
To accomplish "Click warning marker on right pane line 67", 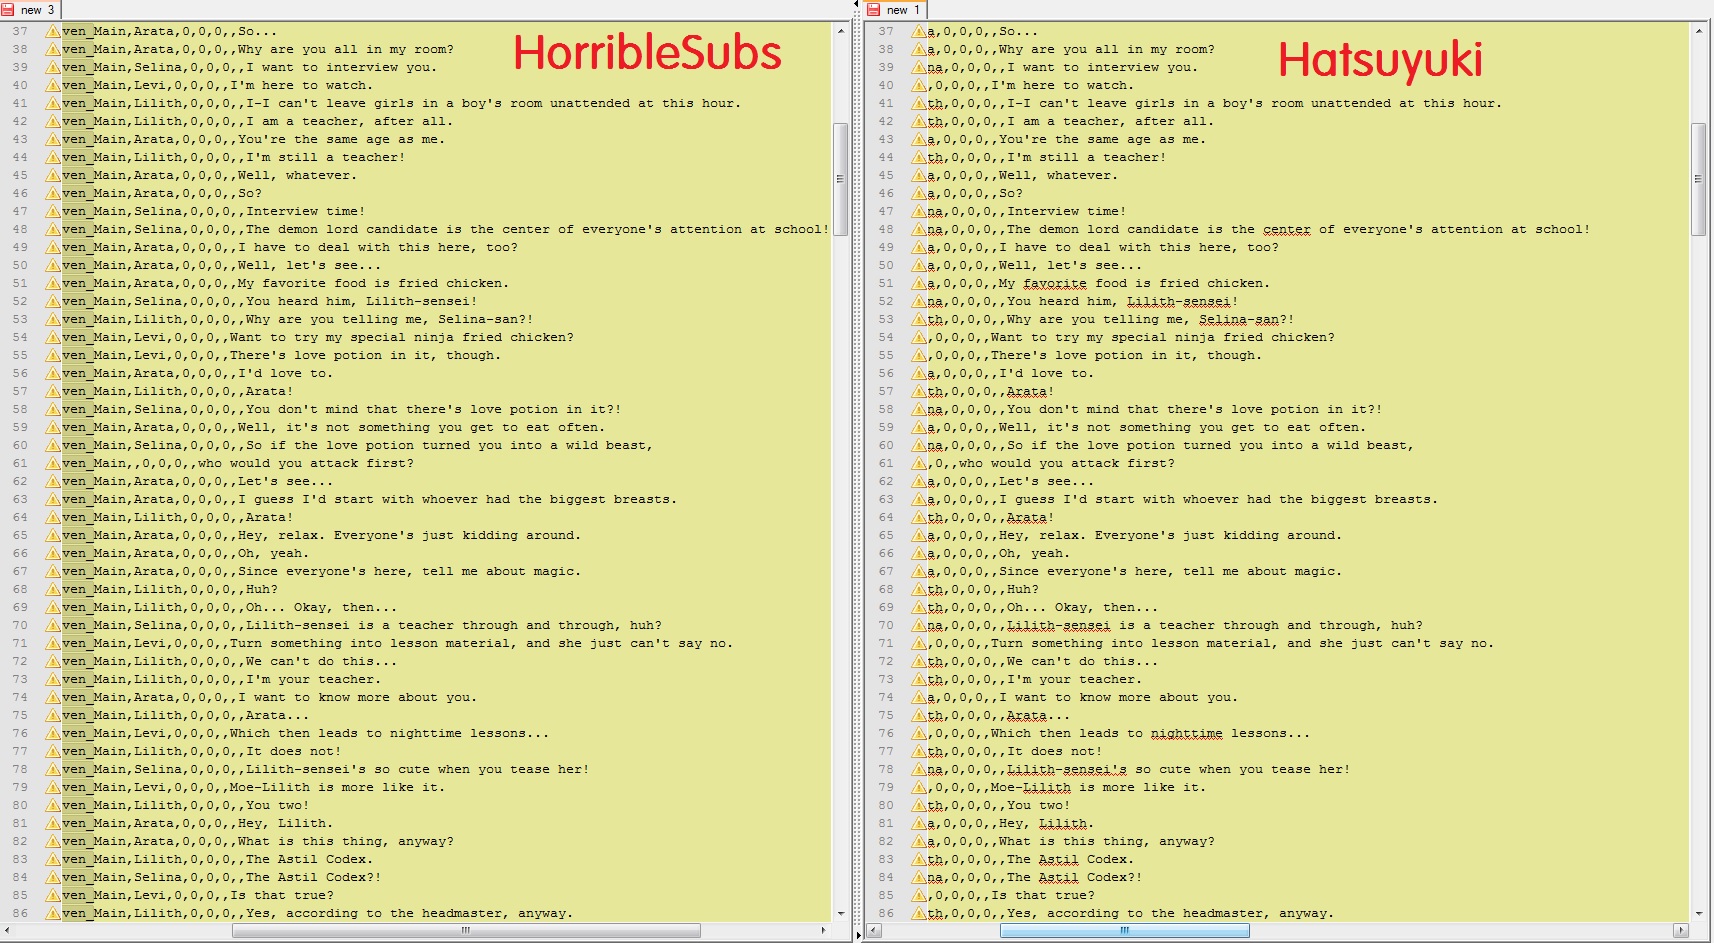I will click(x=918, y=571).
